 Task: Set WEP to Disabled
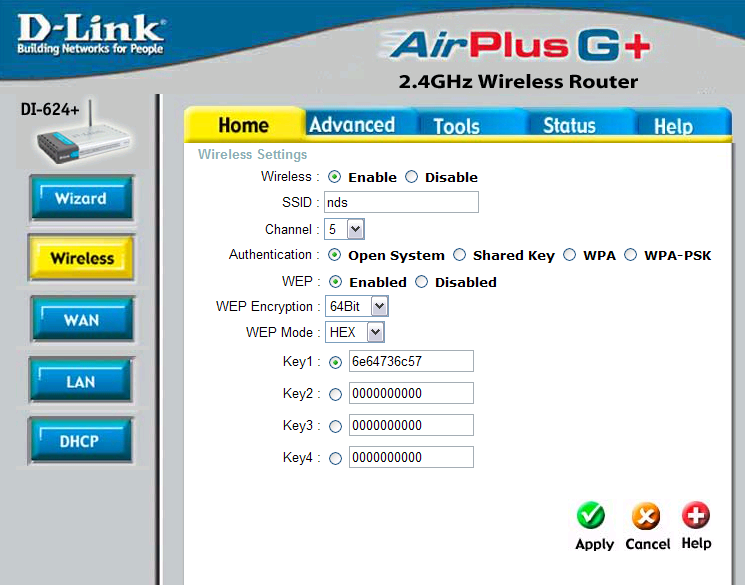tap(421, 282)
